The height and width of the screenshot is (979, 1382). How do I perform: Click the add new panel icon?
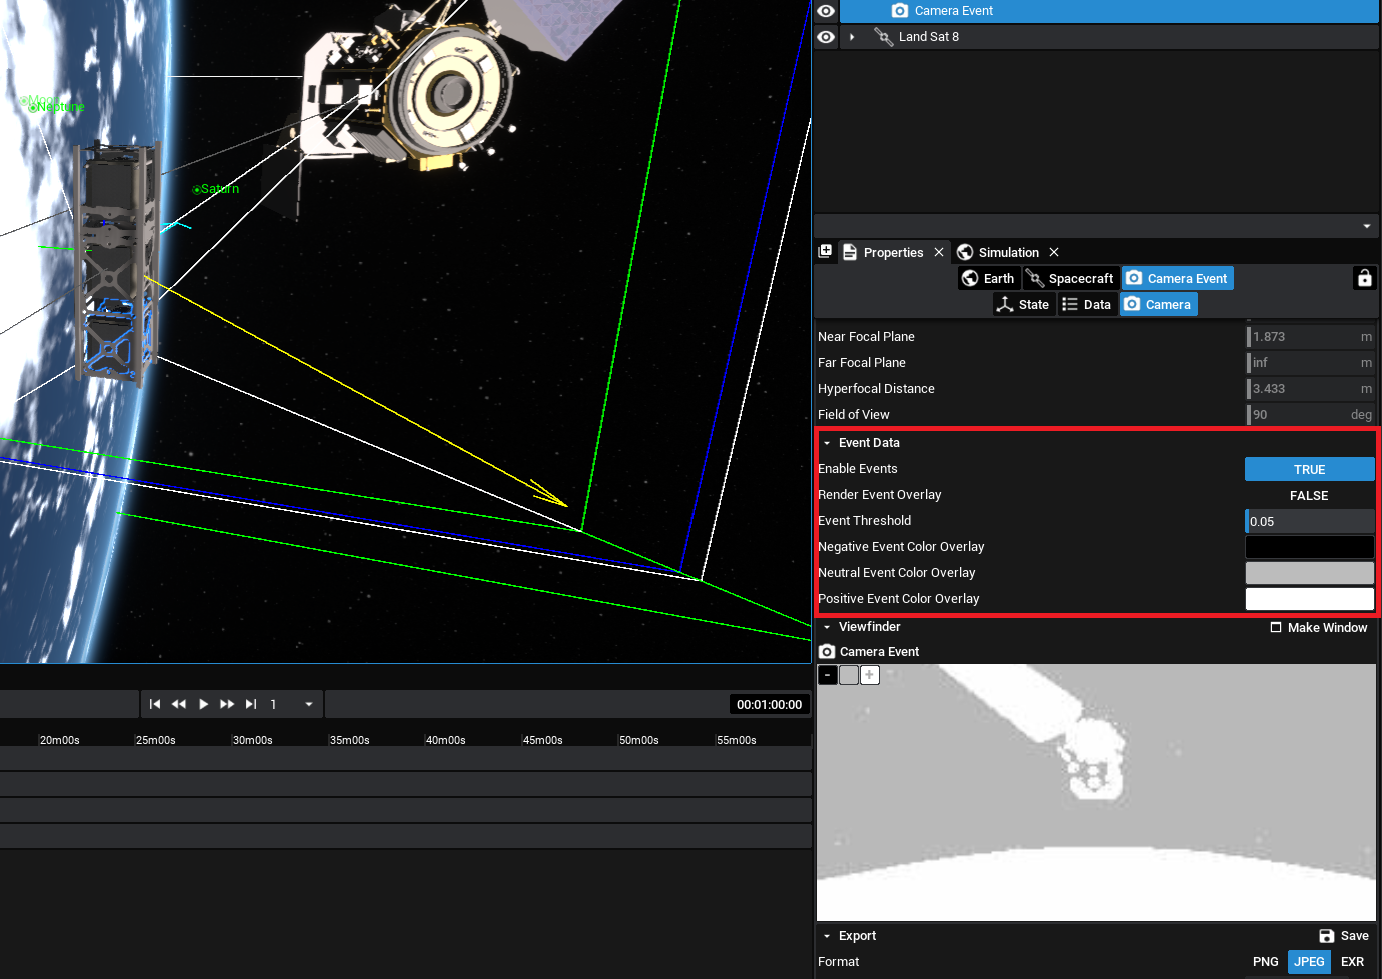click(x=825, y=252)
